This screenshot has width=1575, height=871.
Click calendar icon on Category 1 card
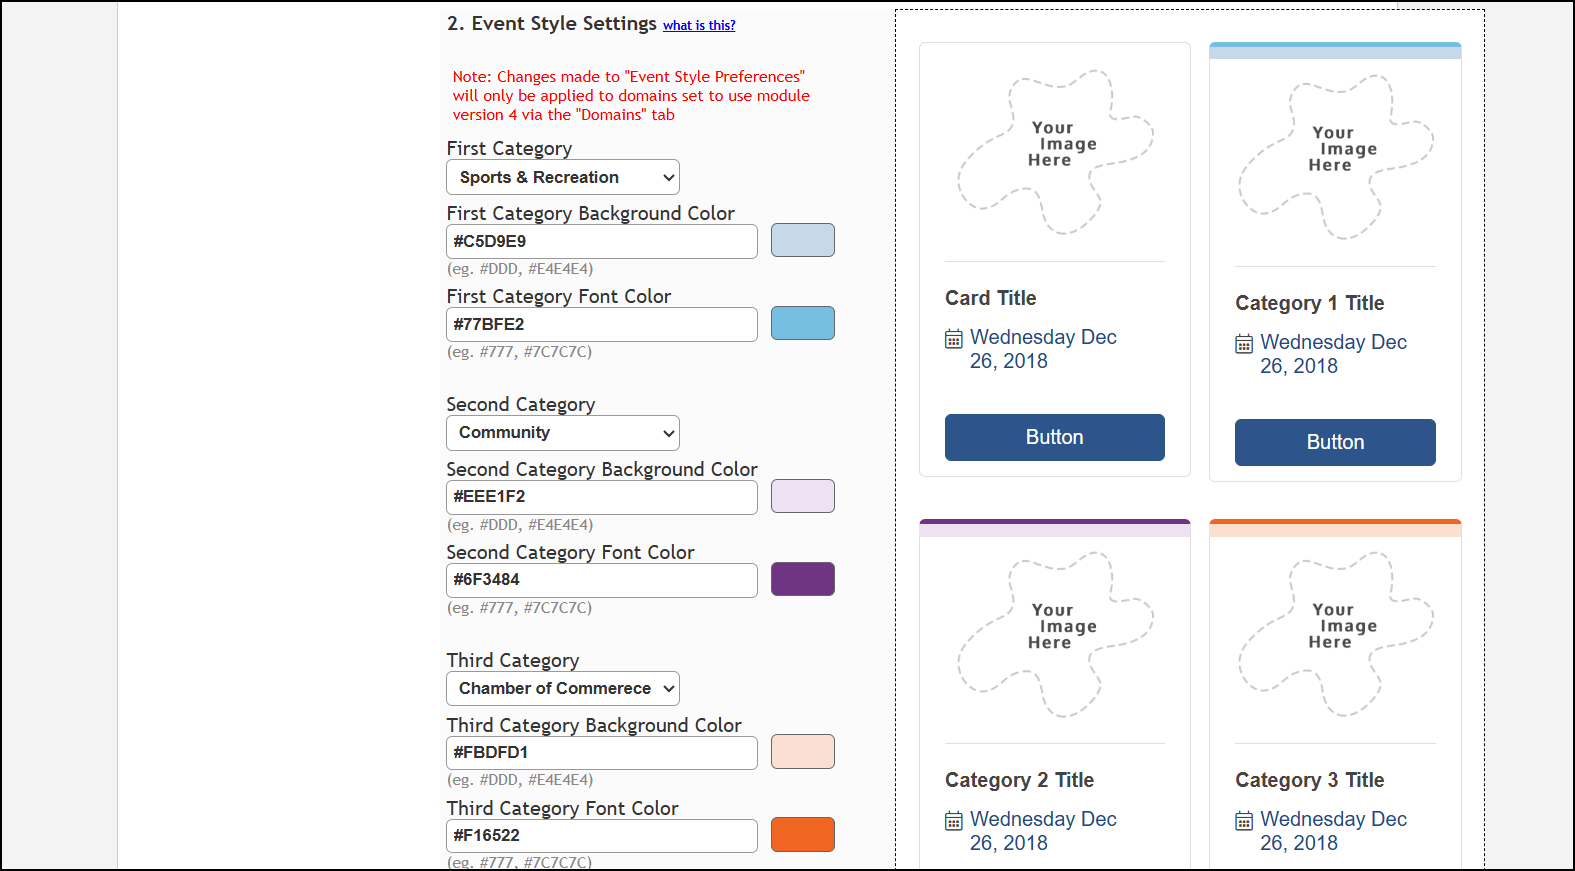(x=1244, y=344)
